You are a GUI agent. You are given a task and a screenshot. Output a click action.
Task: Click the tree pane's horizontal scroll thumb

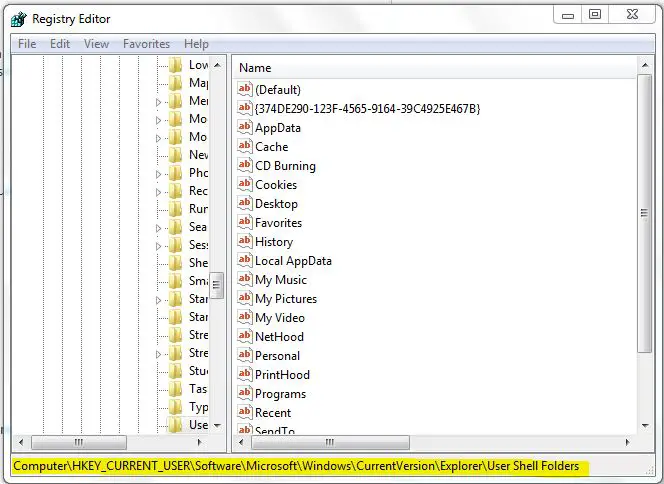[x=79, y=443]
